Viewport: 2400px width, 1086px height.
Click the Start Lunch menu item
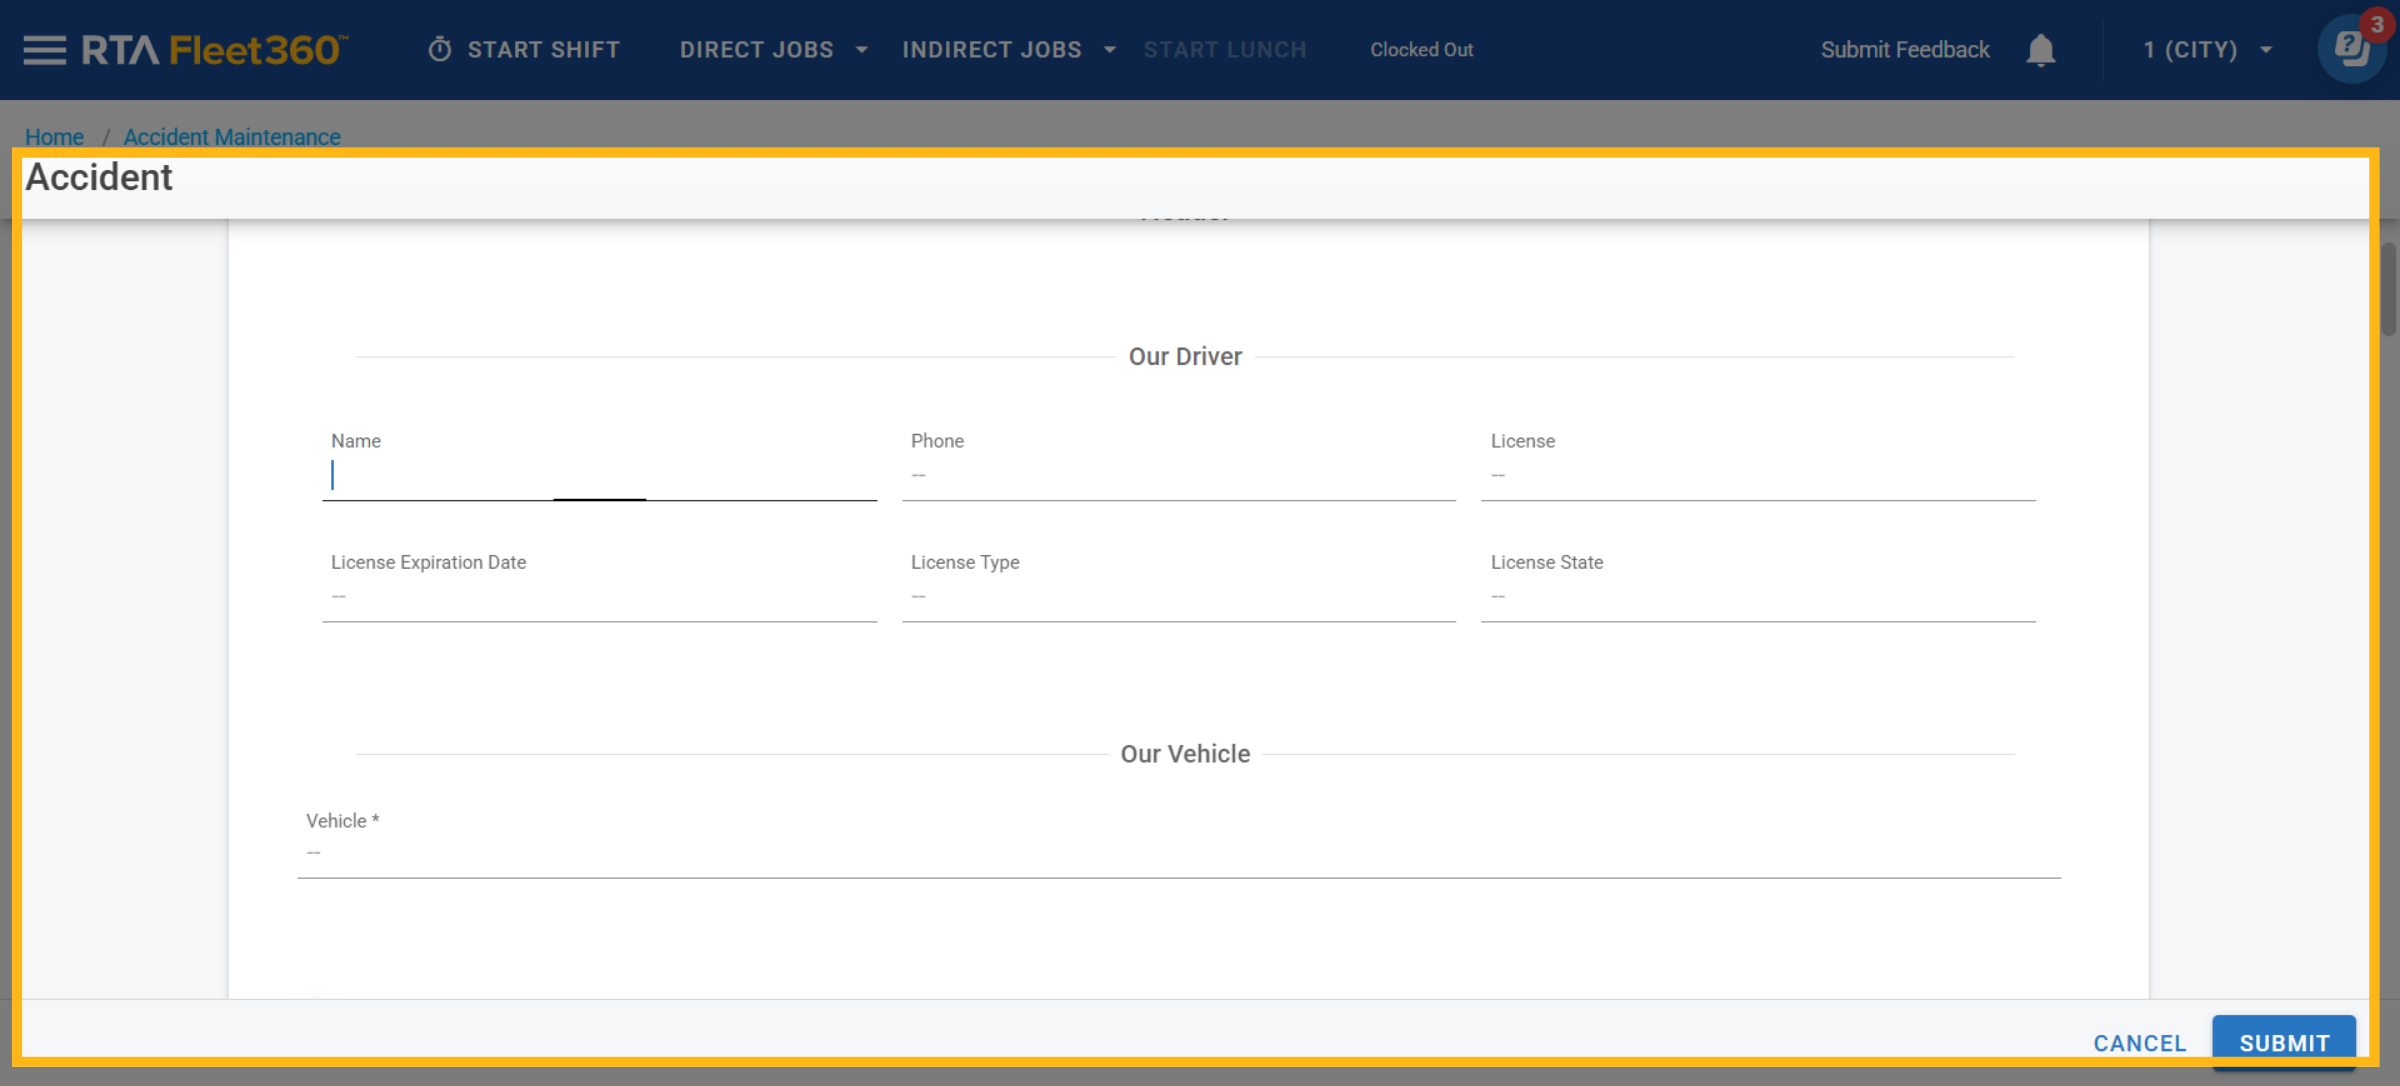1224,50
